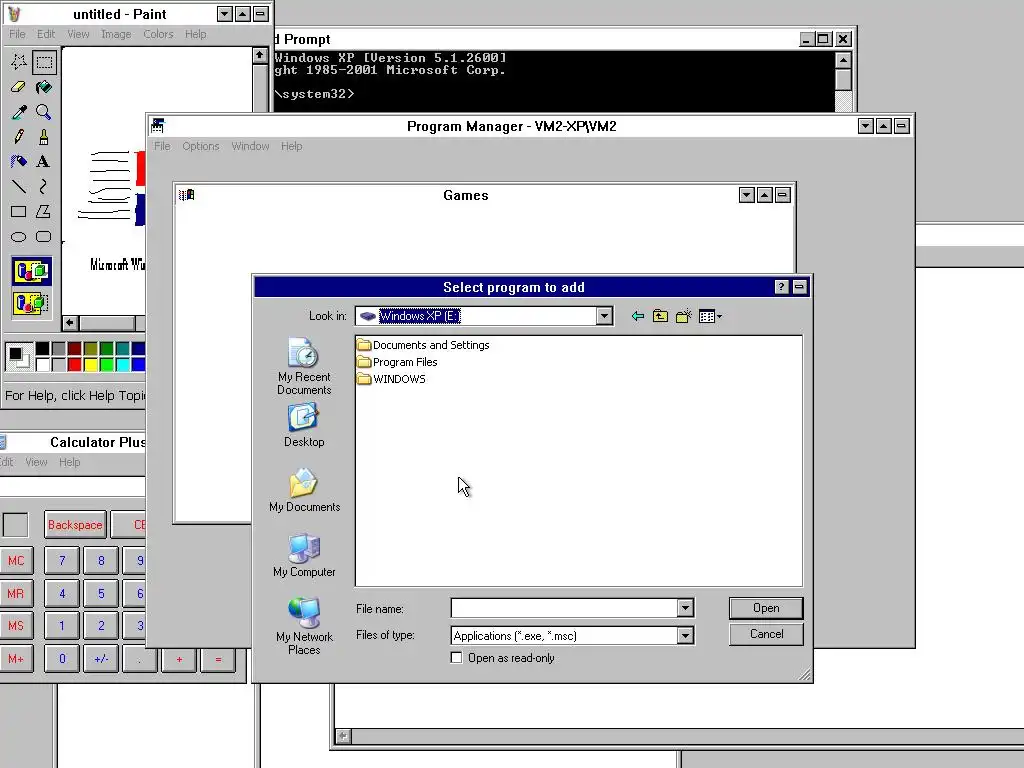Expand the File name dropdown arrow
The height and width of the screenshot is (768, 1024).
coord(684,608)
